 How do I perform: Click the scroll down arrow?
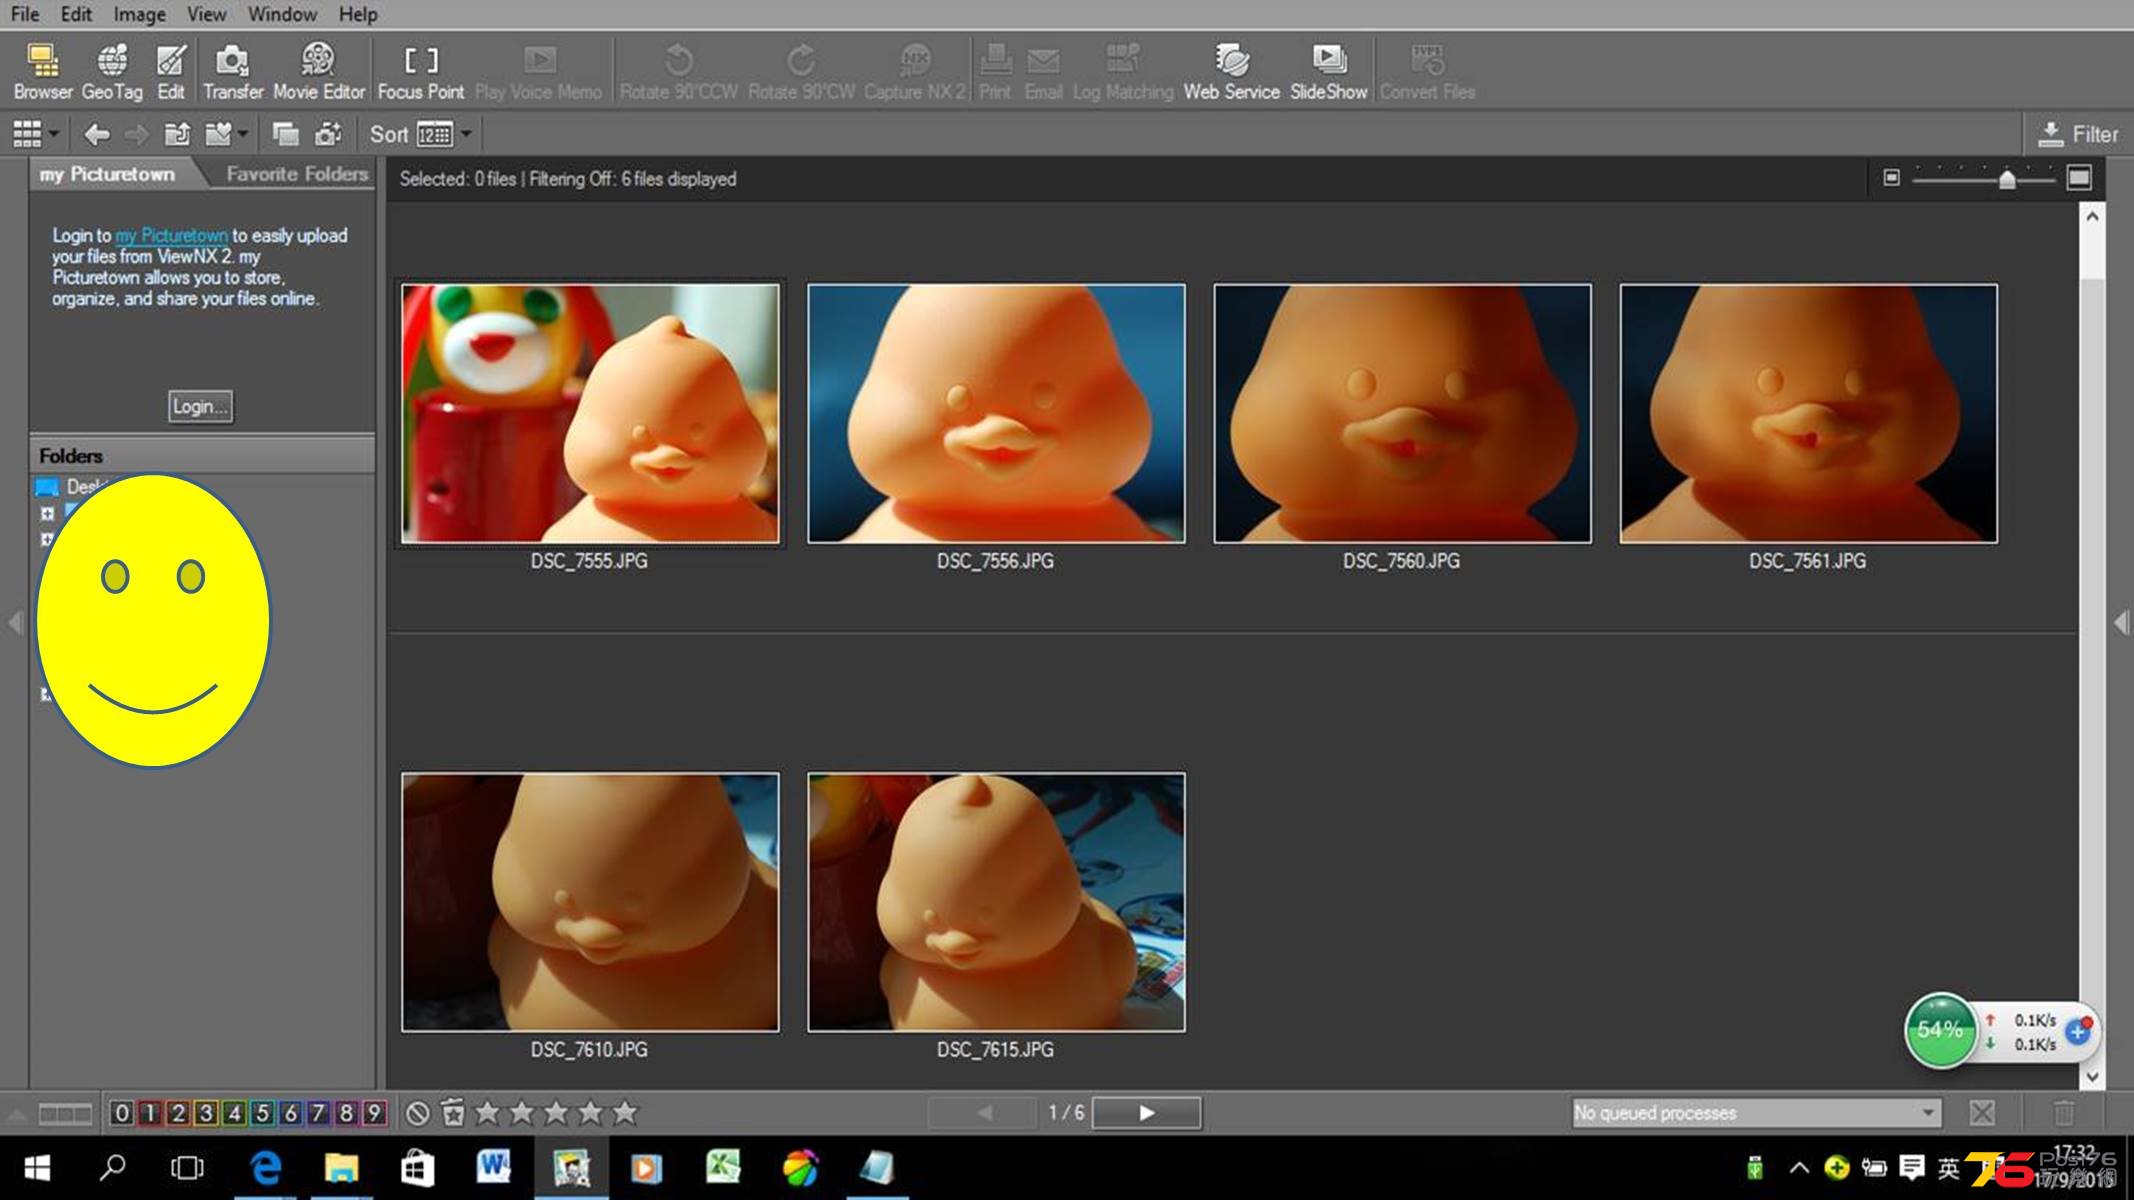[x=2092, y=1076]
